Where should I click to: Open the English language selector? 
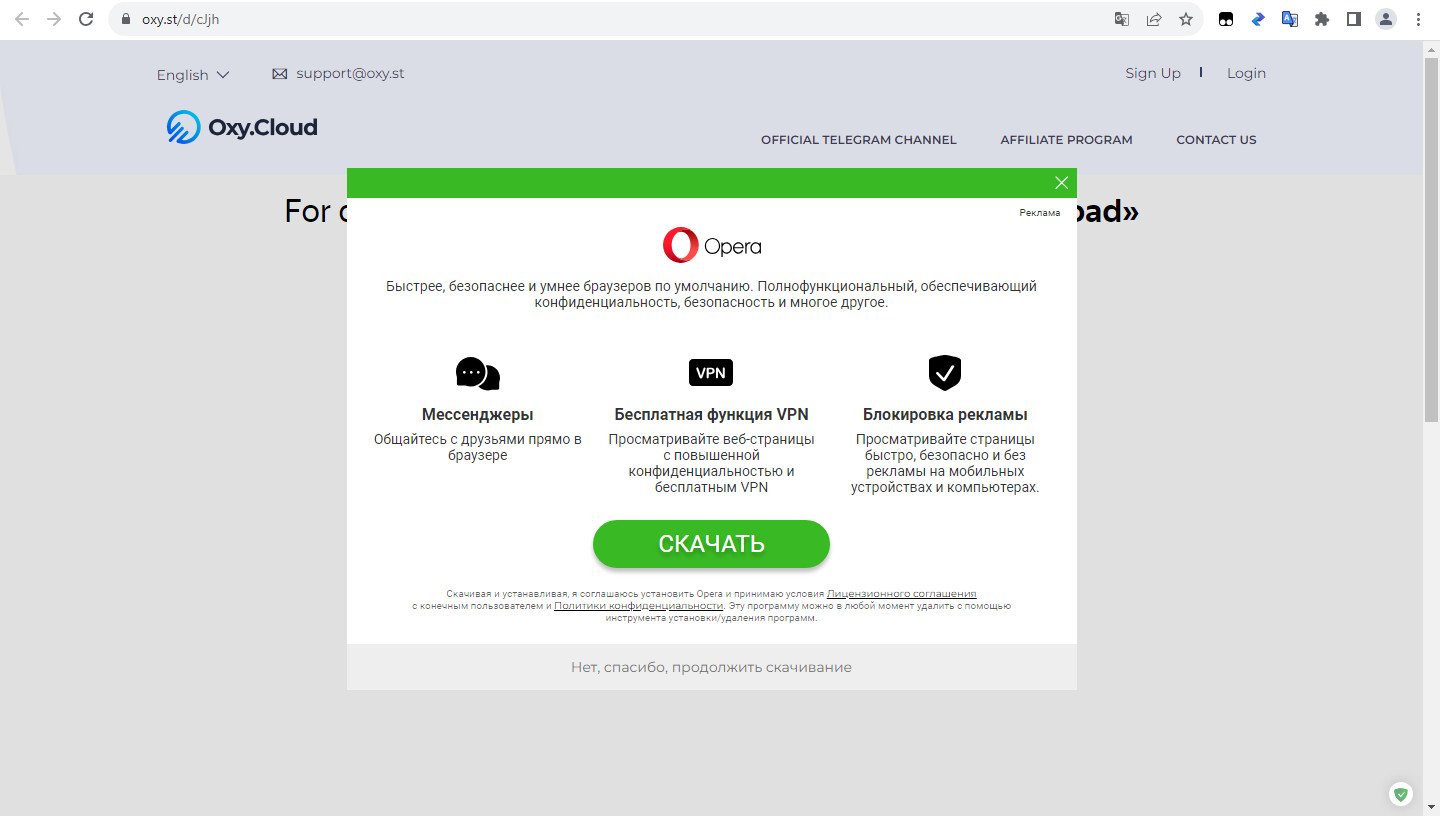pyautogui.click(x=192, y=74)
